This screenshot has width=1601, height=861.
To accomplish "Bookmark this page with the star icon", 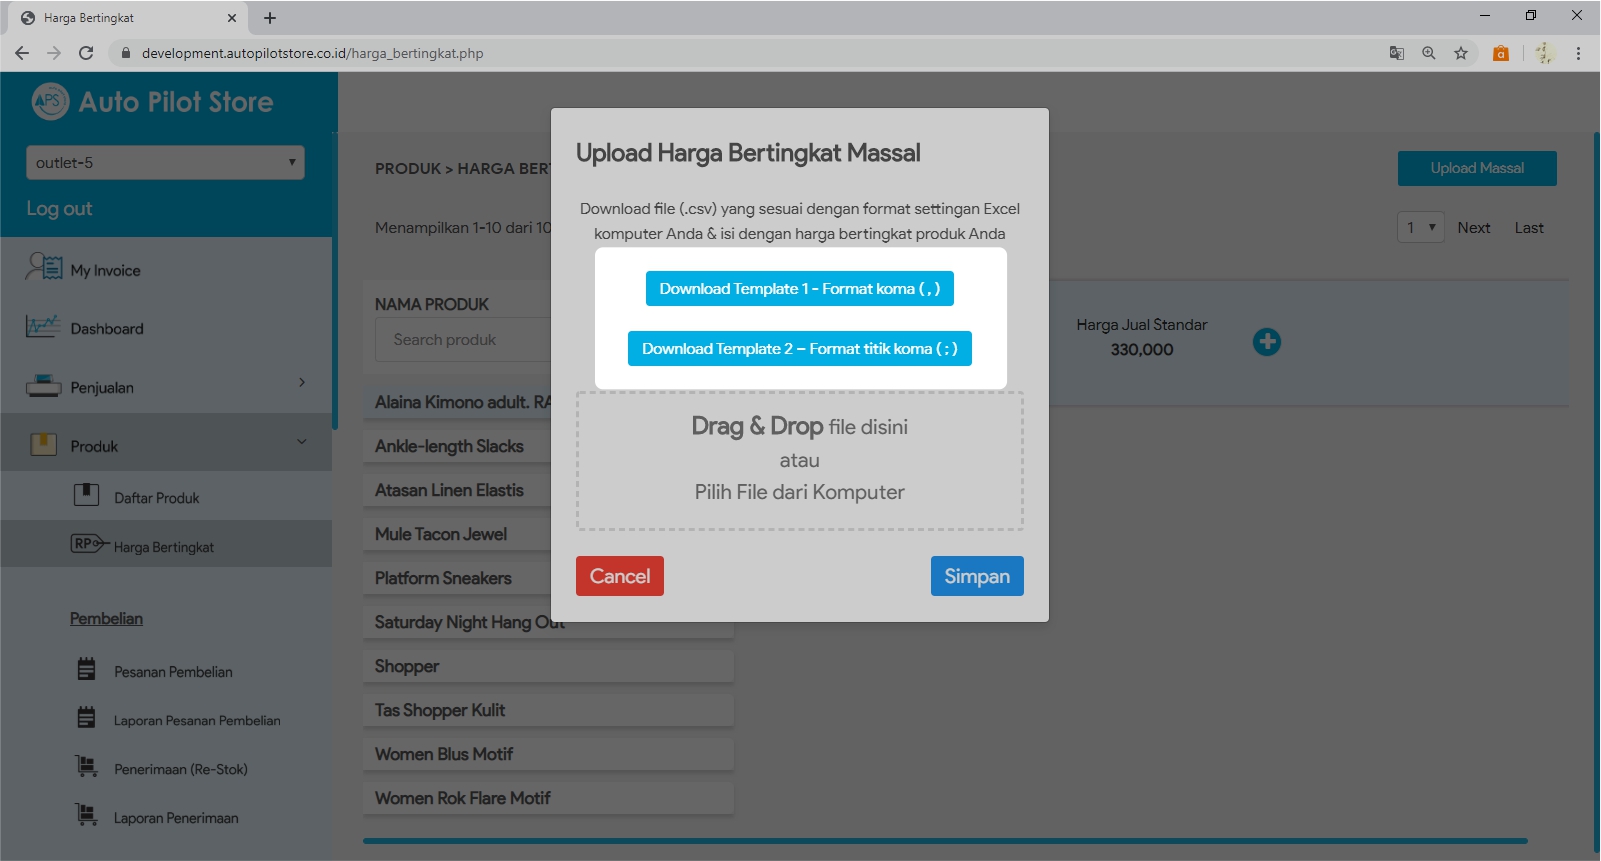I will click(x=1461, y=53).
